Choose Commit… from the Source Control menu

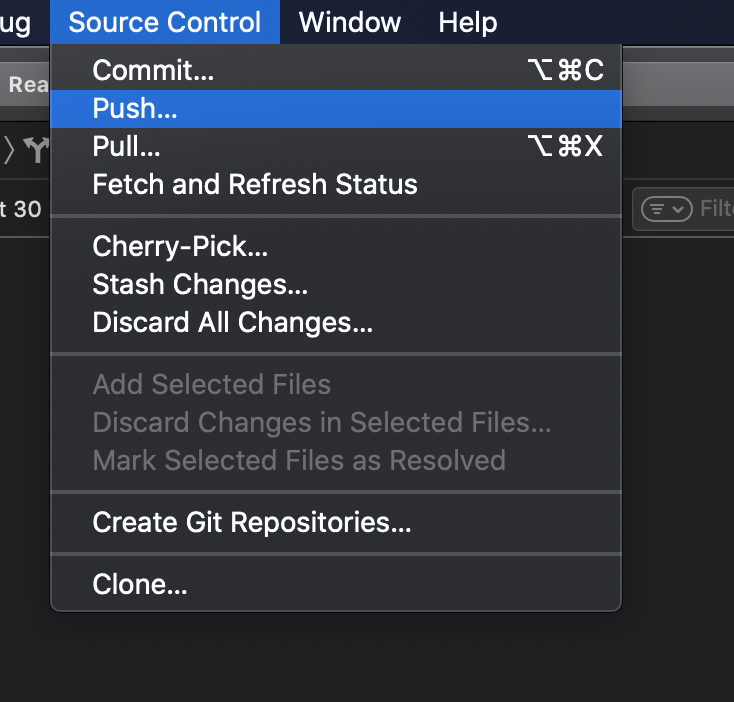pyautogui.click(x=153, y=71)
